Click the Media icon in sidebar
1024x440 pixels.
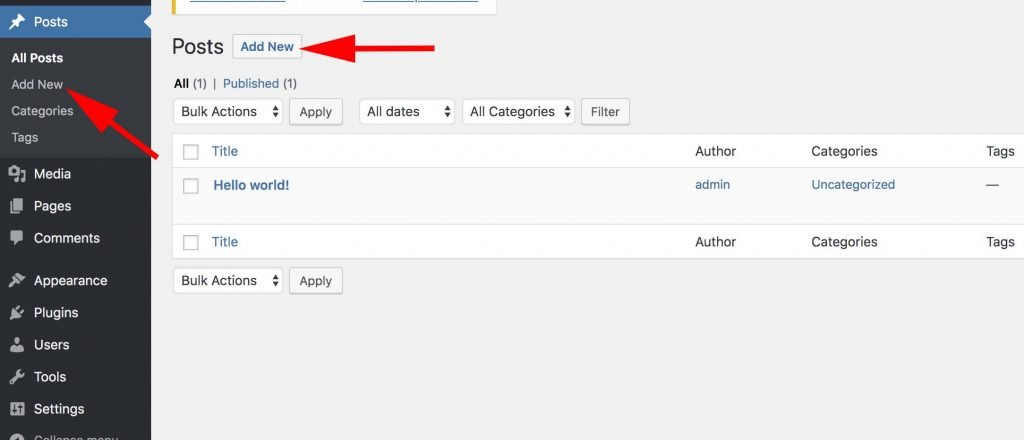[17, 174]
